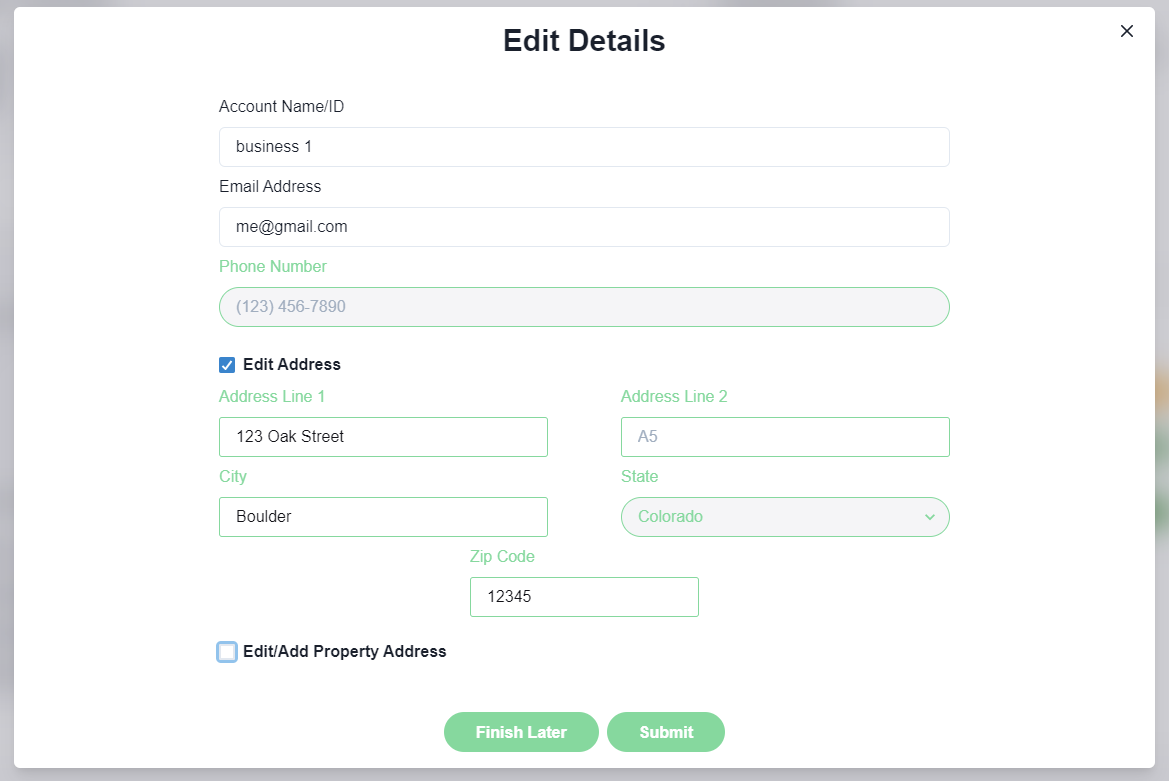The width and height of the screenshot is (1169, 781).
Task: Click the "Edit Address" checkbox label text
Action: (x=292, y=365)
